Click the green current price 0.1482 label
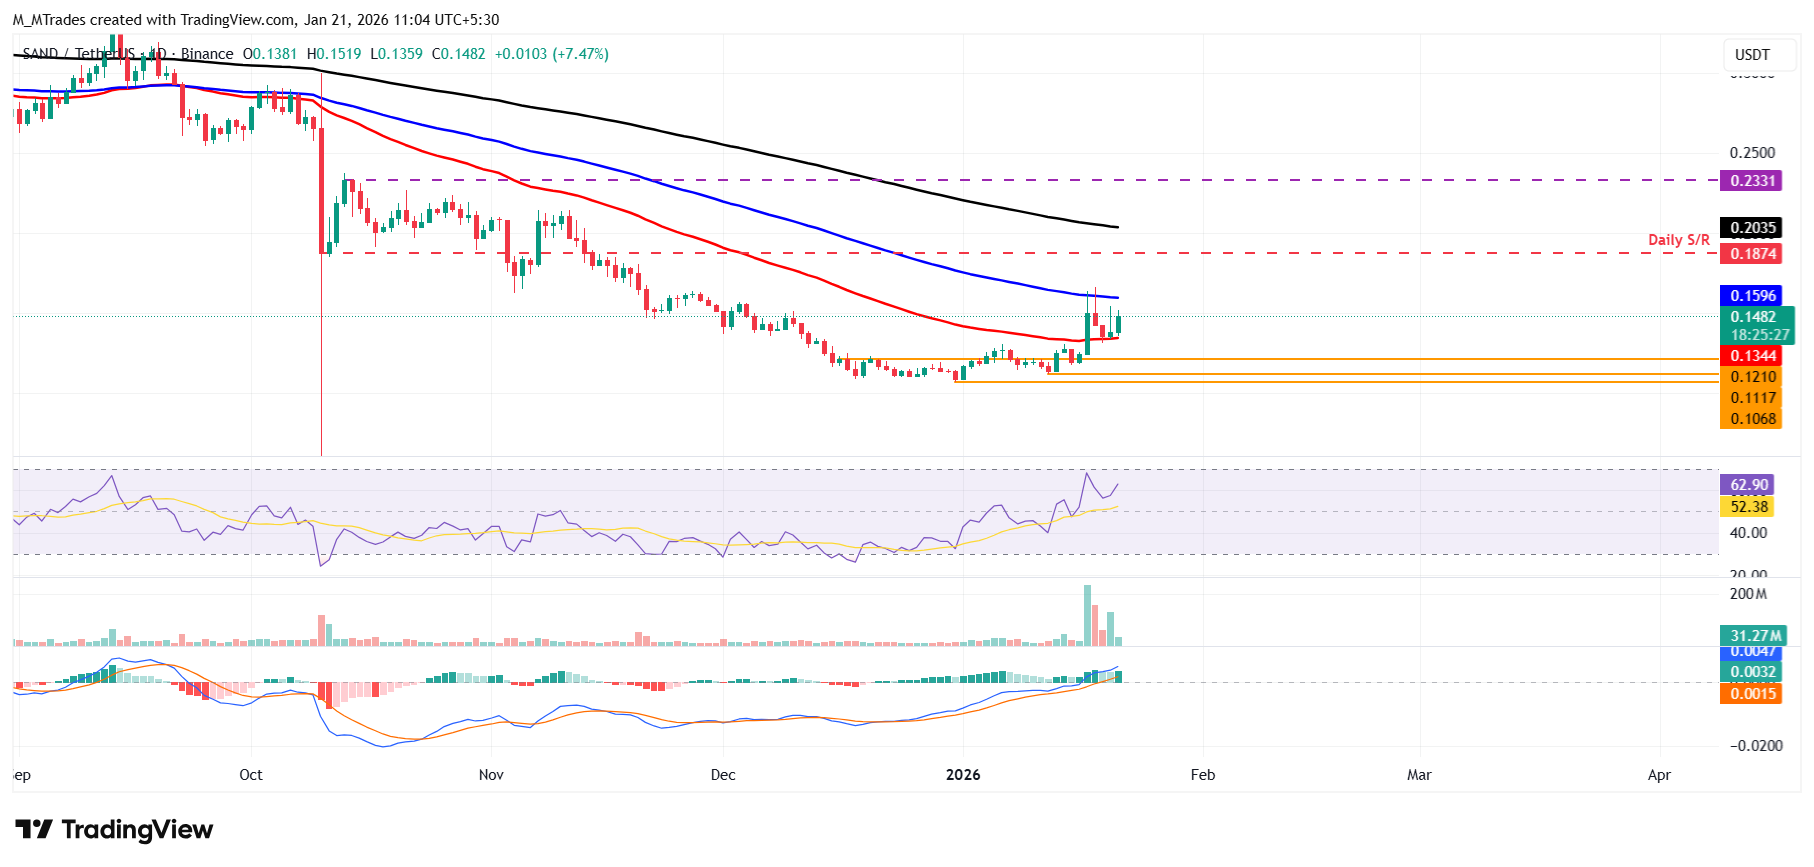Image resolution: width=1814 pixels, height=867 pixels. [x=1752, y=317]
